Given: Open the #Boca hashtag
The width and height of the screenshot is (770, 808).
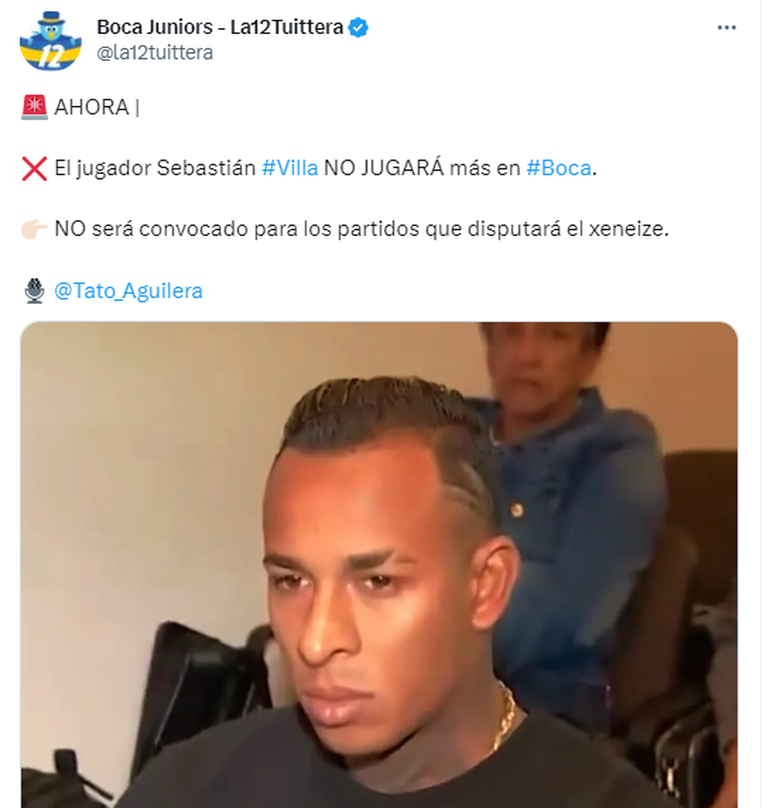Looking at the screenshot, I should (559, 168).
